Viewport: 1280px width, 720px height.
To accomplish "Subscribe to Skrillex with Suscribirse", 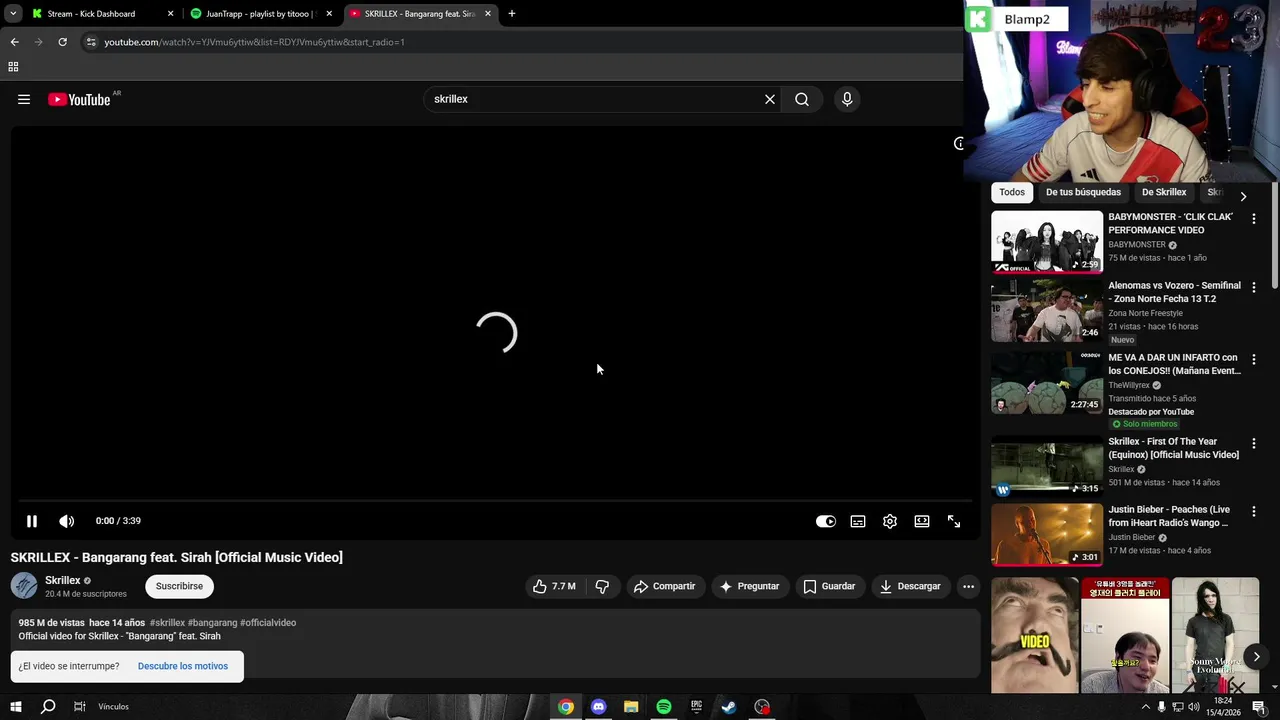I will [179, 586].
